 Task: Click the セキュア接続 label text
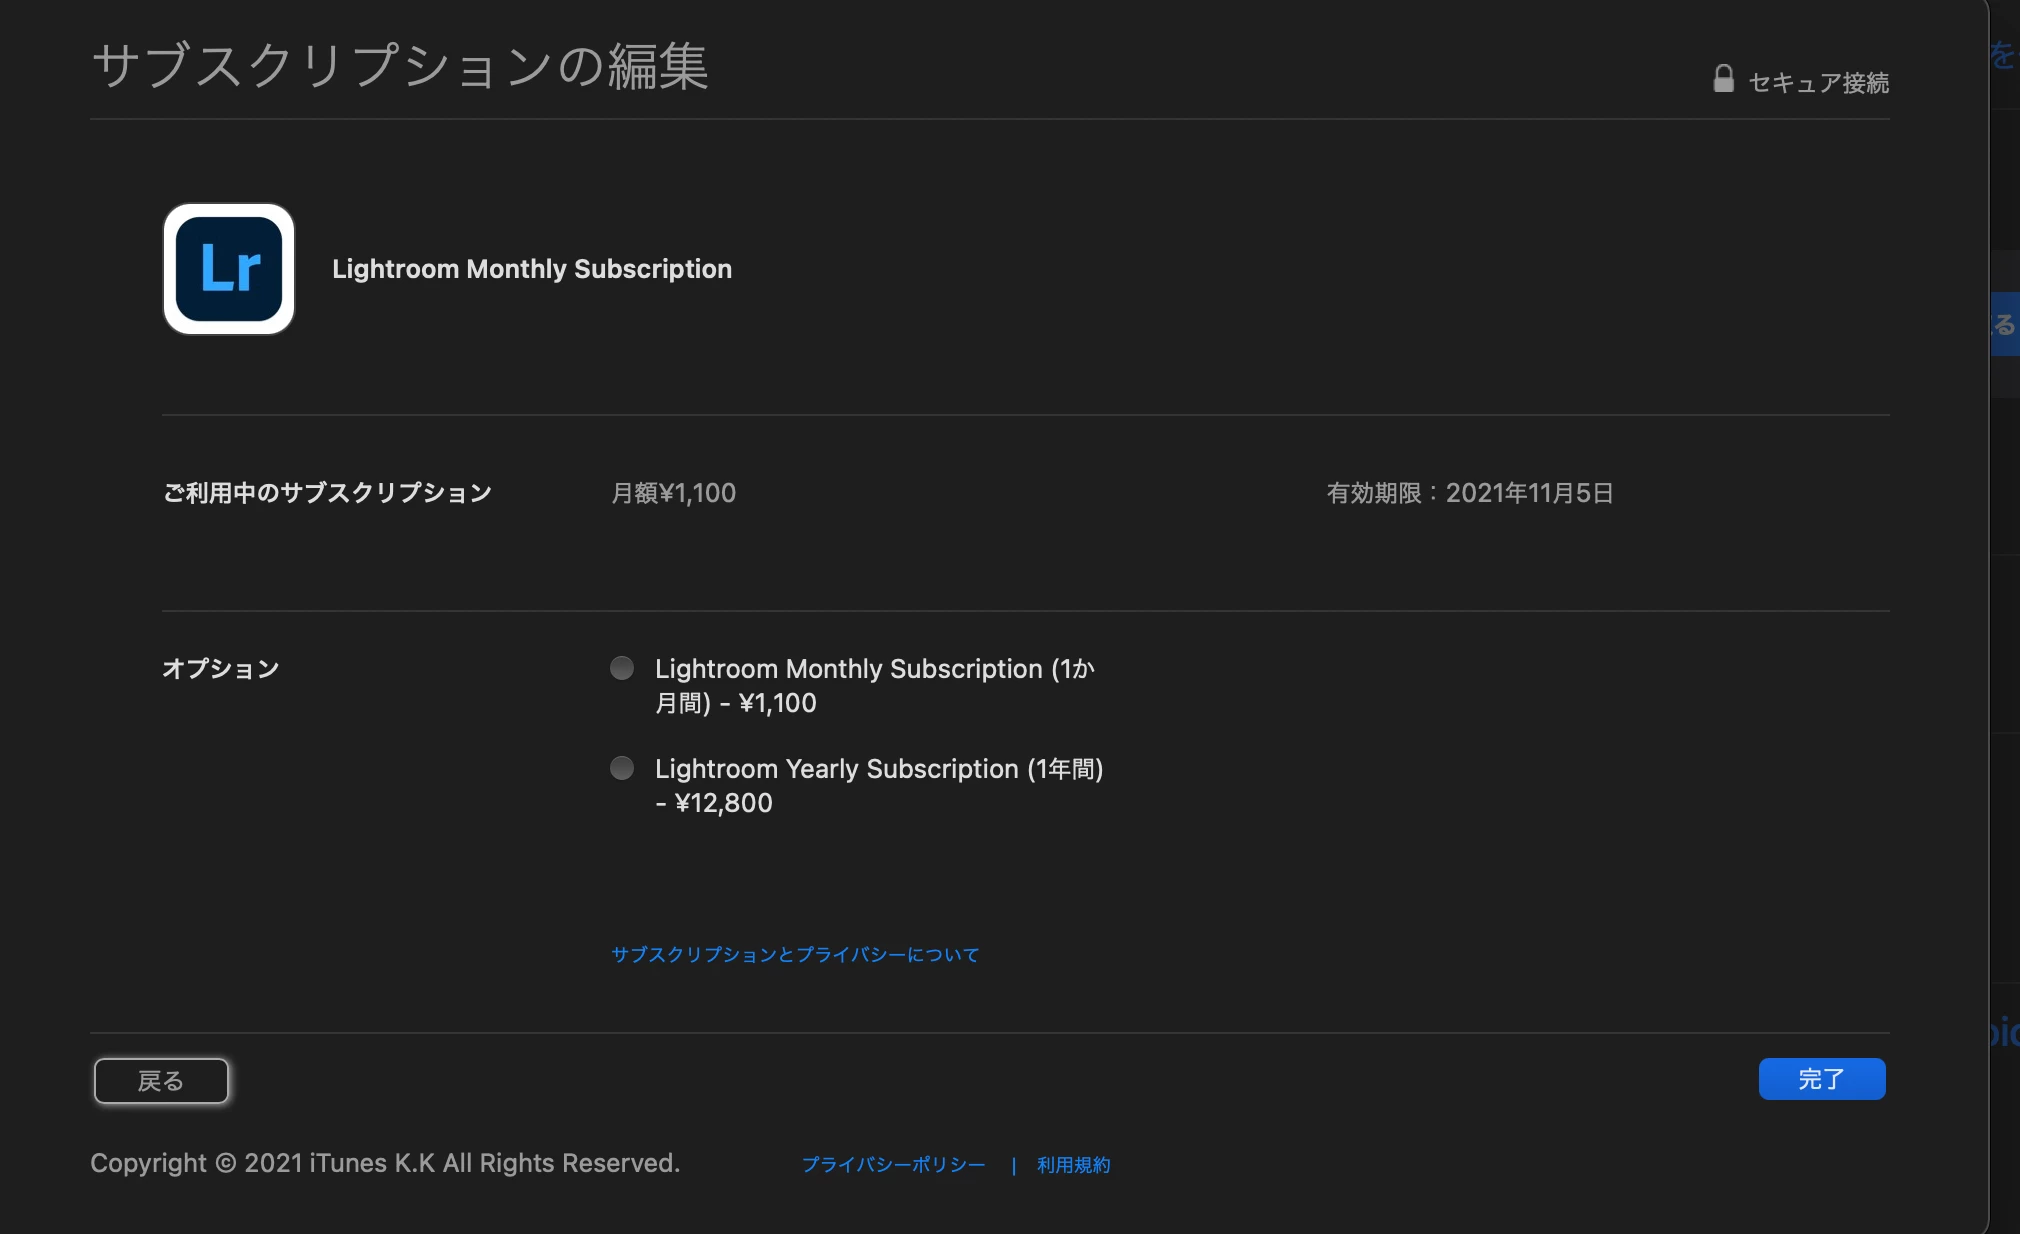[1818, 83]
